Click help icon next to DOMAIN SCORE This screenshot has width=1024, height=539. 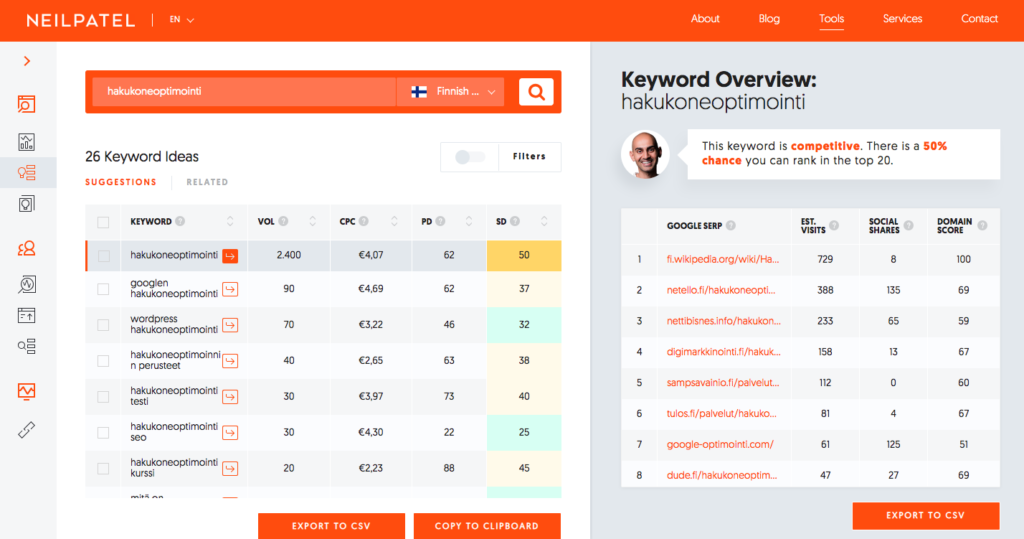click(x=982, y=225)
